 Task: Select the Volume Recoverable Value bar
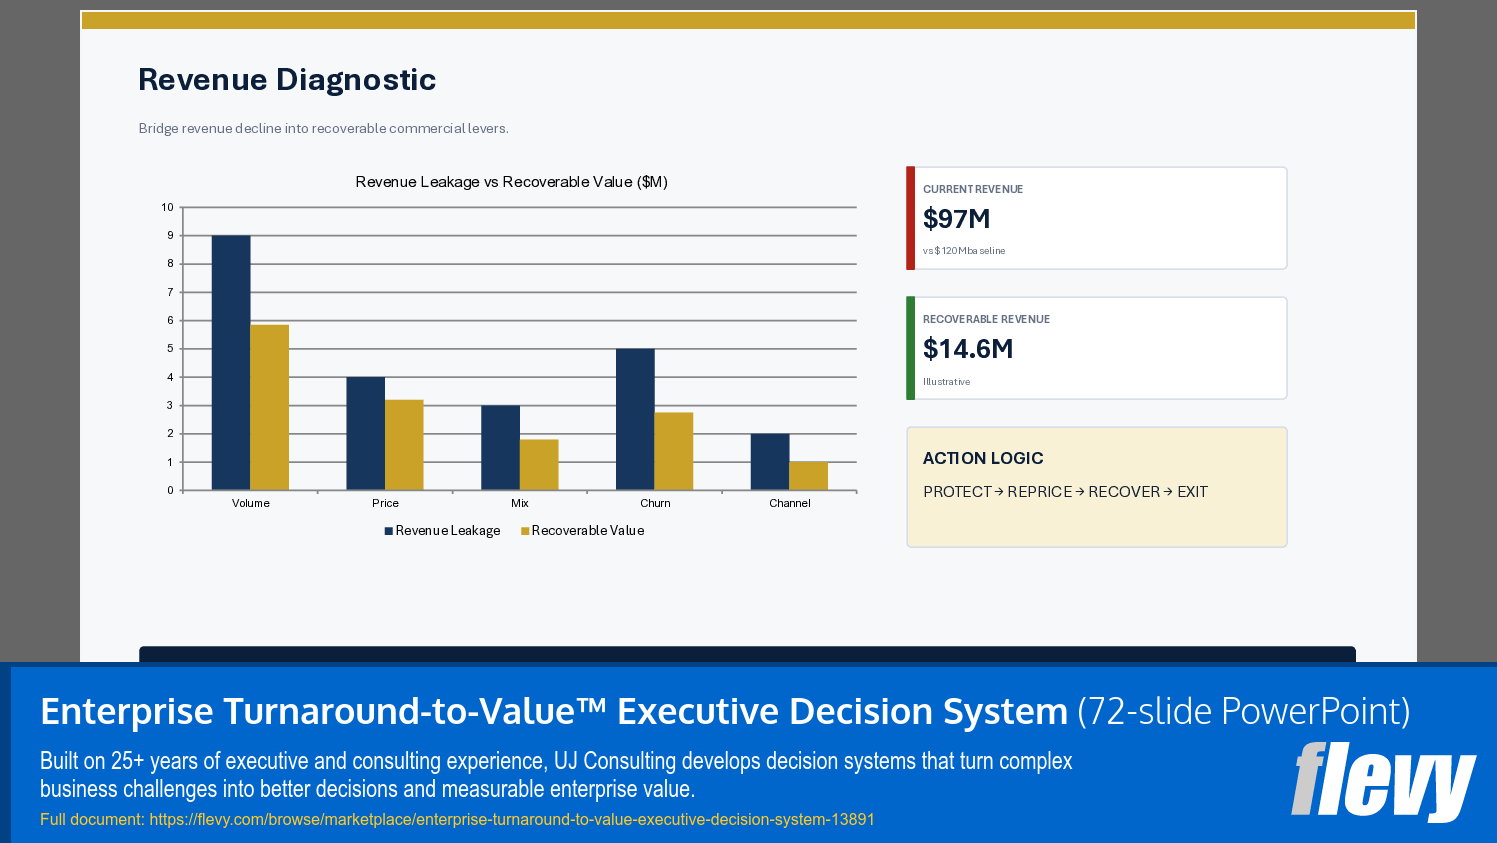[269, 407]
